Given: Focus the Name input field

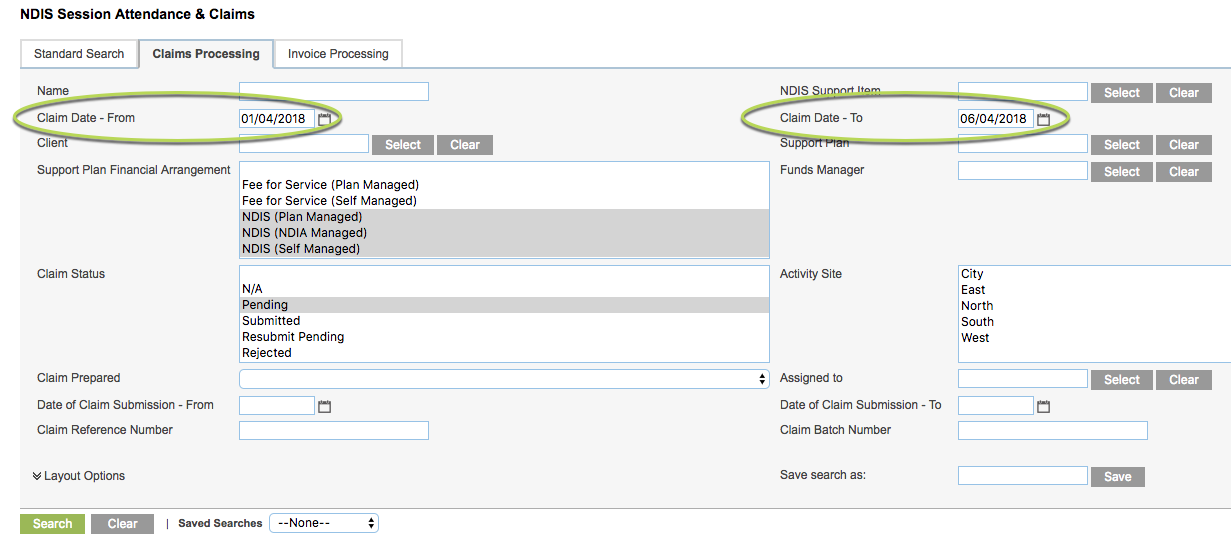Looking at the screenshot, I should click(x=334, y=92).
